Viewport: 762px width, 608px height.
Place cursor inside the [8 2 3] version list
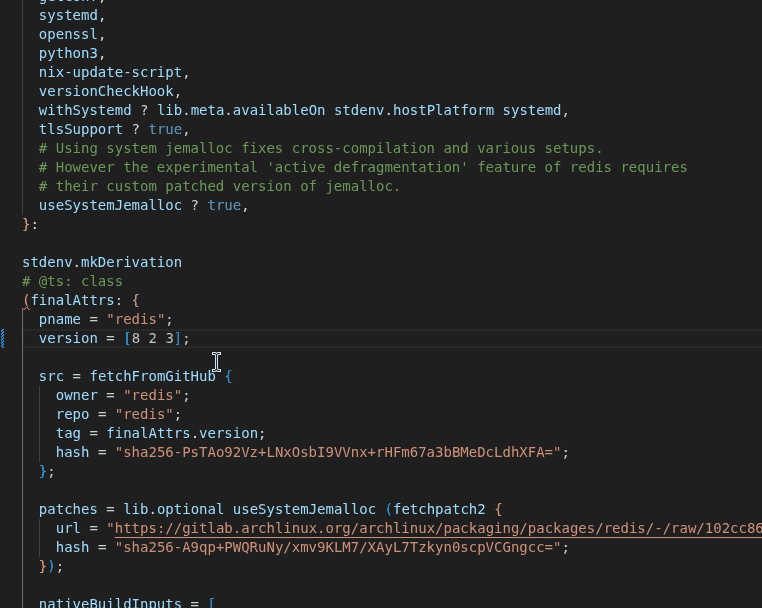tap(152, 338)
